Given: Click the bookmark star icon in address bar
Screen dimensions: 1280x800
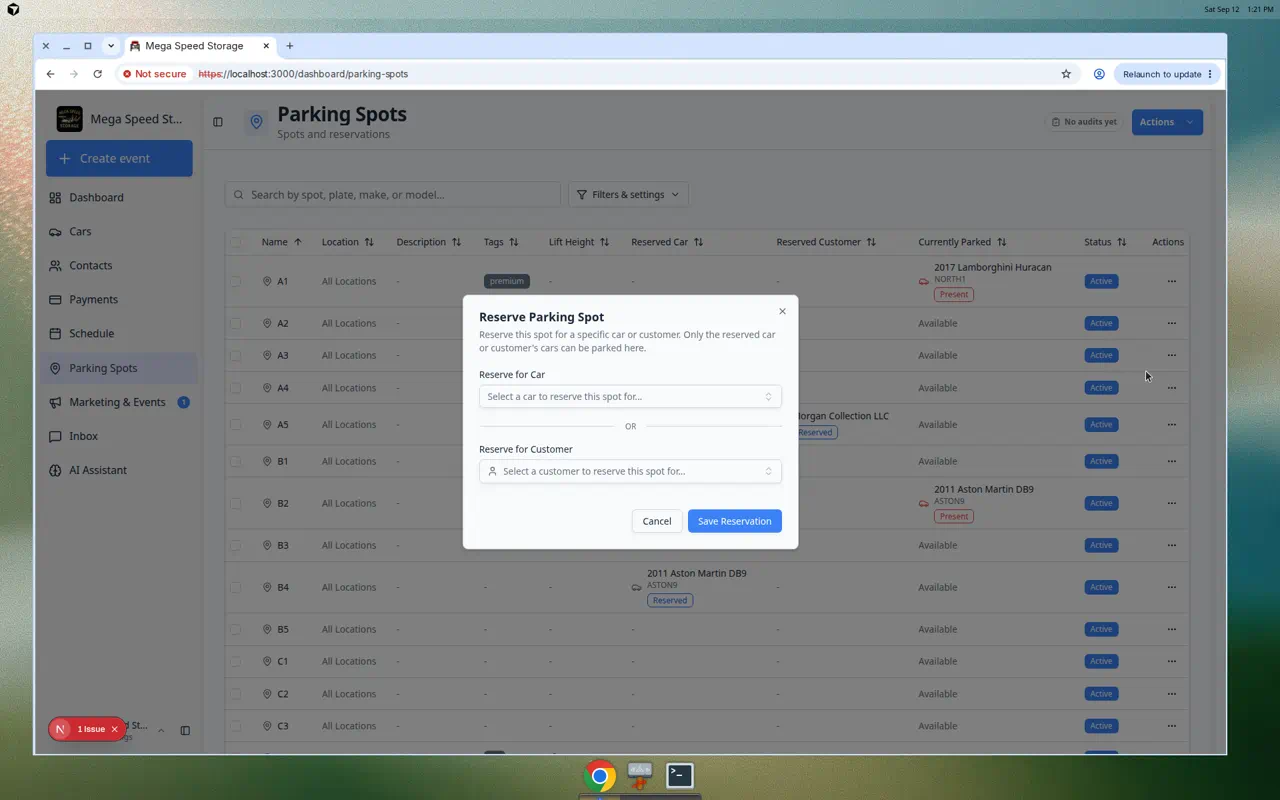Looking at the screenshot, I should (1066, 74).
